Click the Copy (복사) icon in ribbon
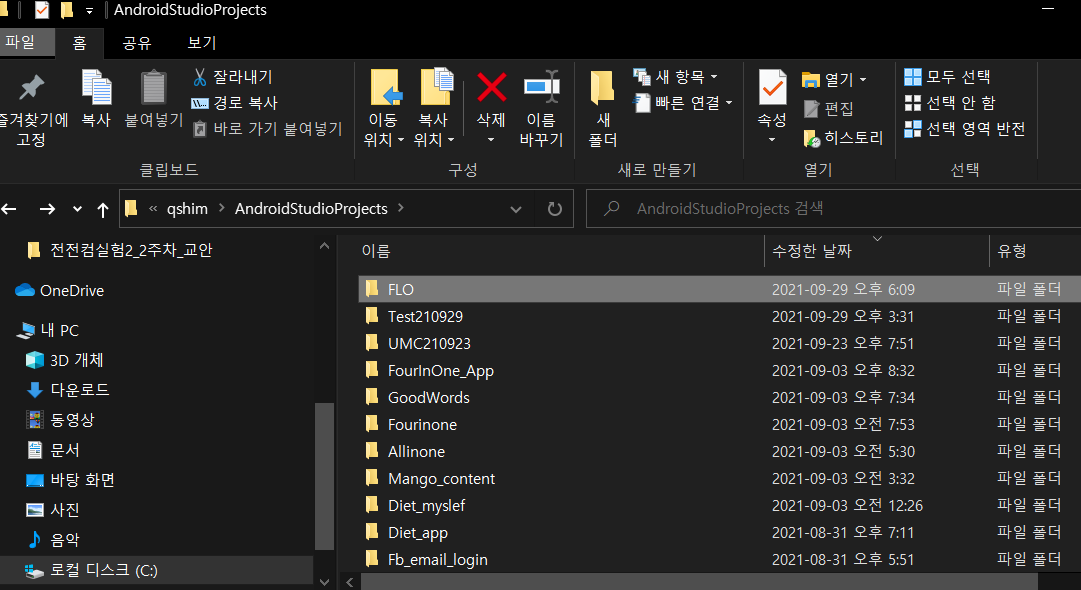This screenshot has height=590, width=1081. (x=96, y=88)
